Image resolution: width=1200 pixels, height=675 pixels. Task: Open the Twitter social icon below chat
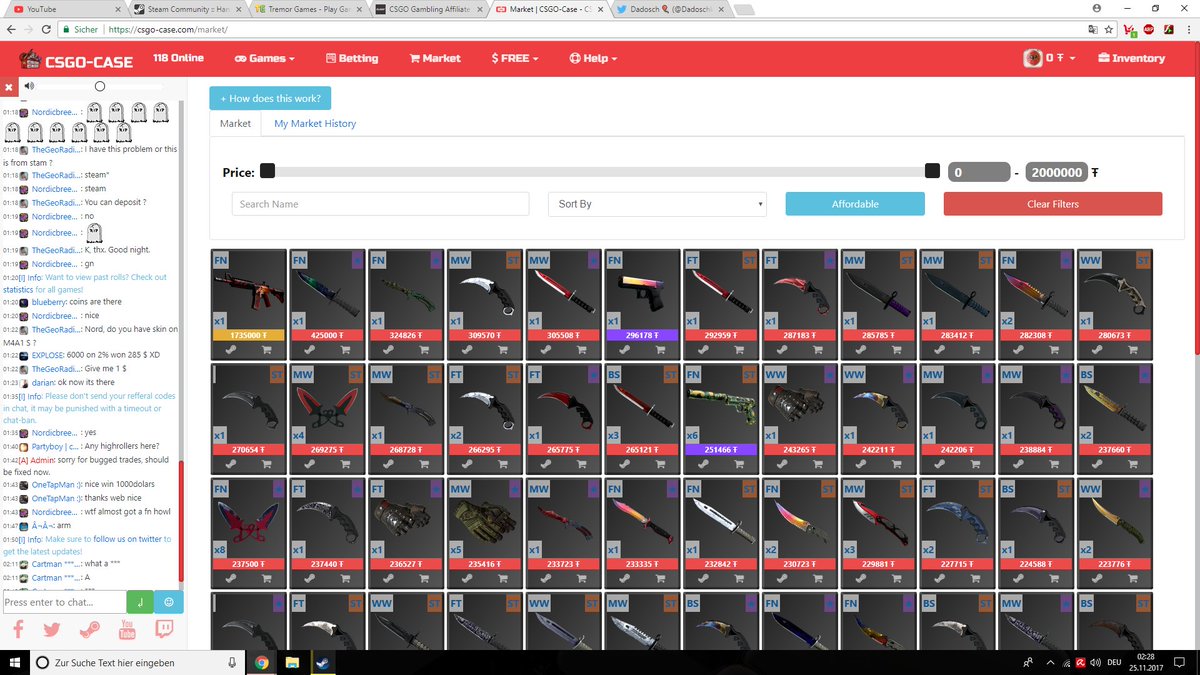click(x=52, y=630)
